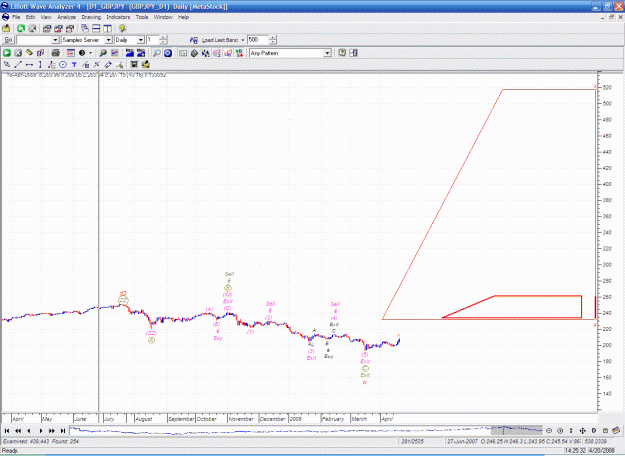Select the pointer arrow drawing tool
Viewport: 625px width, 456px height.
7,64
